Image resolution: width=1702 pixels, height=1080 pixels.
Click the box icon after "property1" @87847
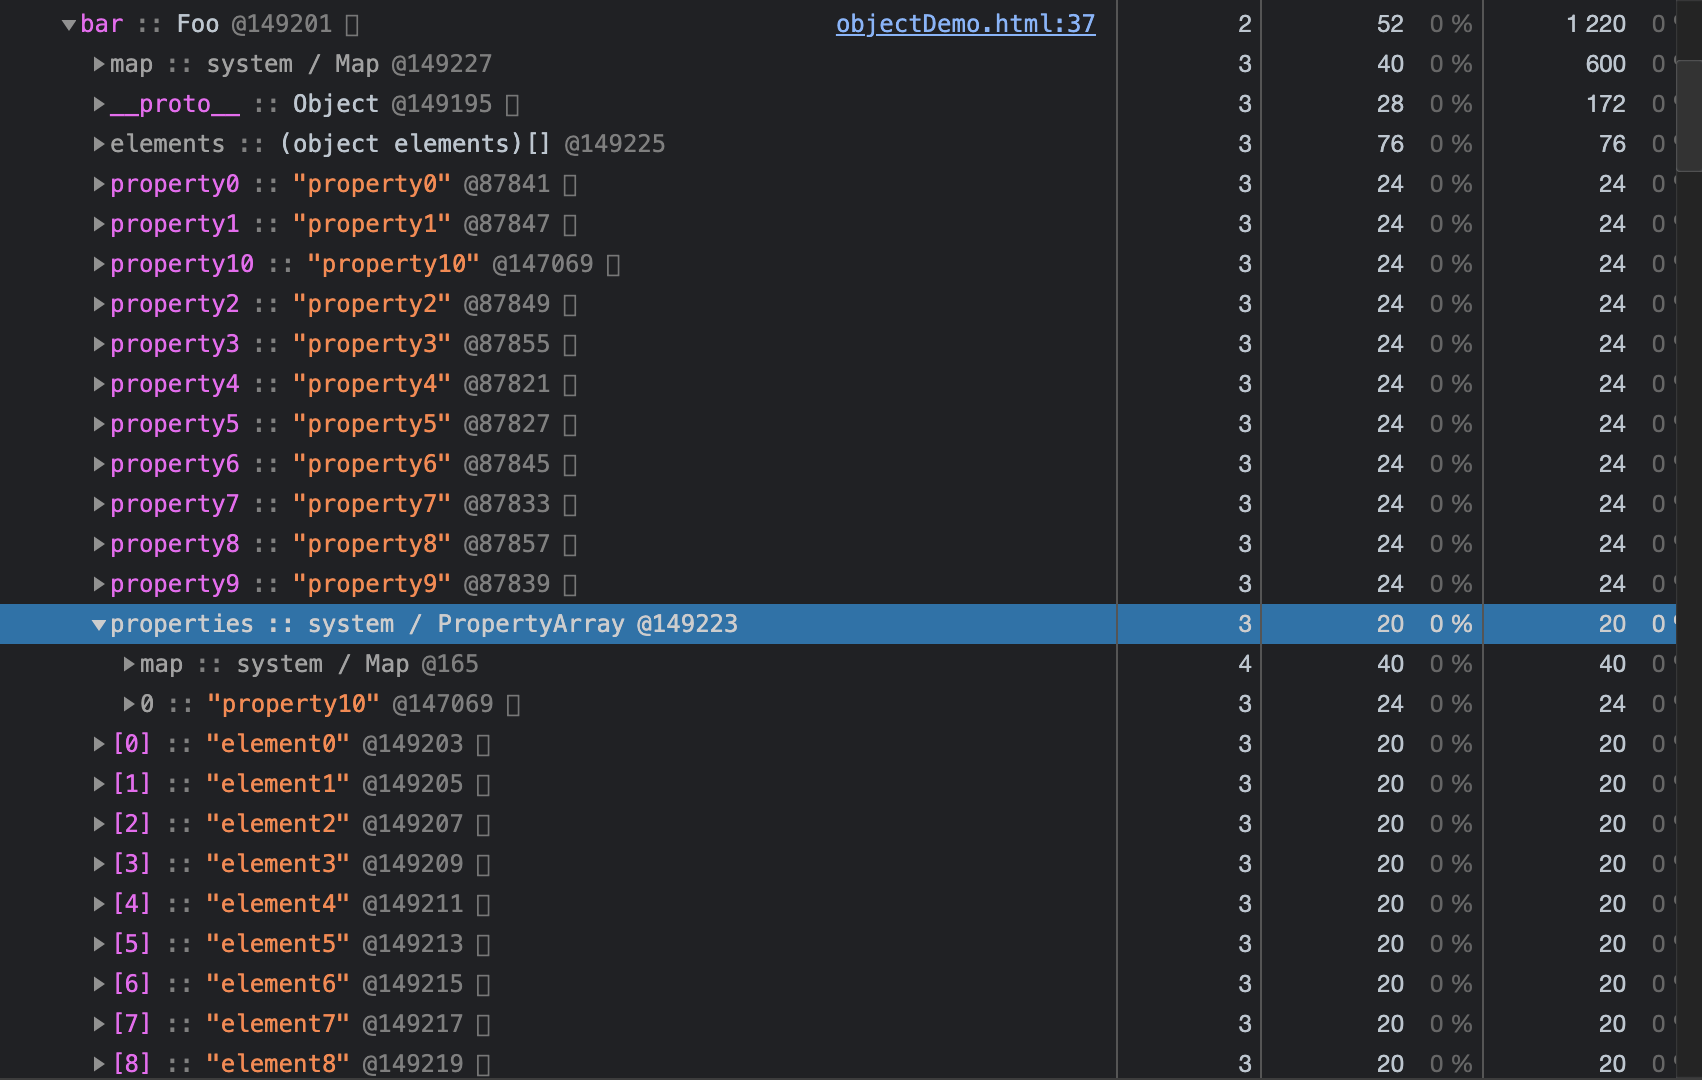[570, 224]
